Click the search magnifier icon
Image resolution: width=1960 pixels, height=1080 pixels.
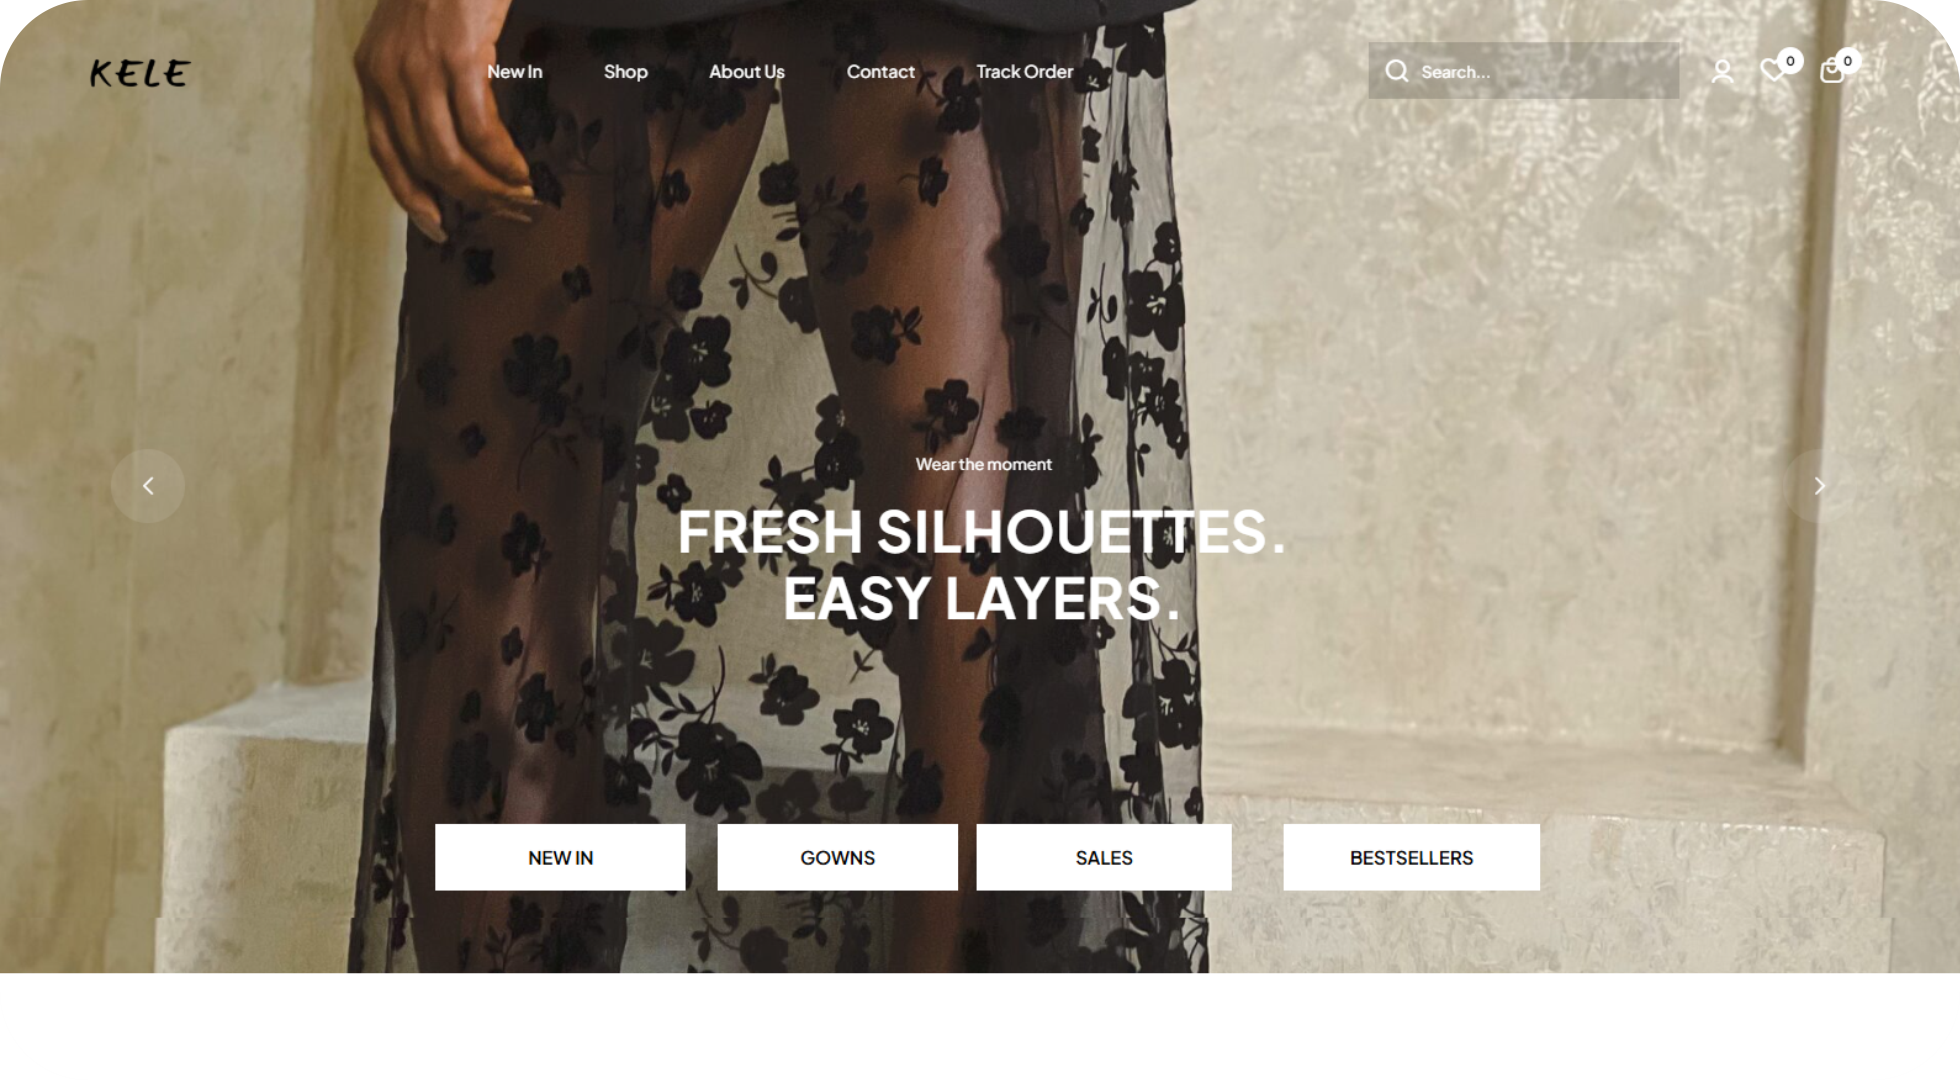(1396, 71)
